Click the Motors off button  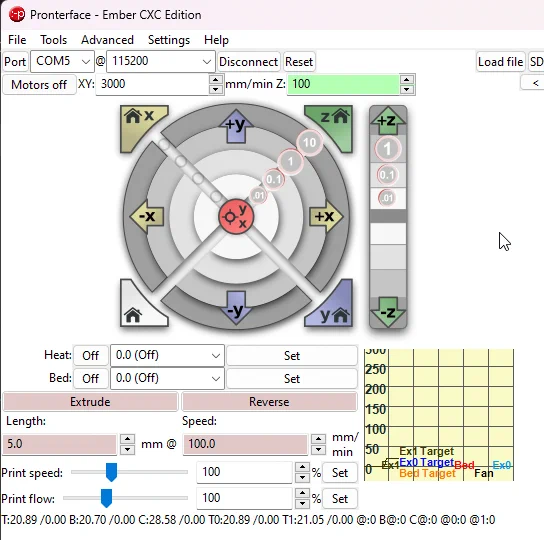tap(39, 85)
